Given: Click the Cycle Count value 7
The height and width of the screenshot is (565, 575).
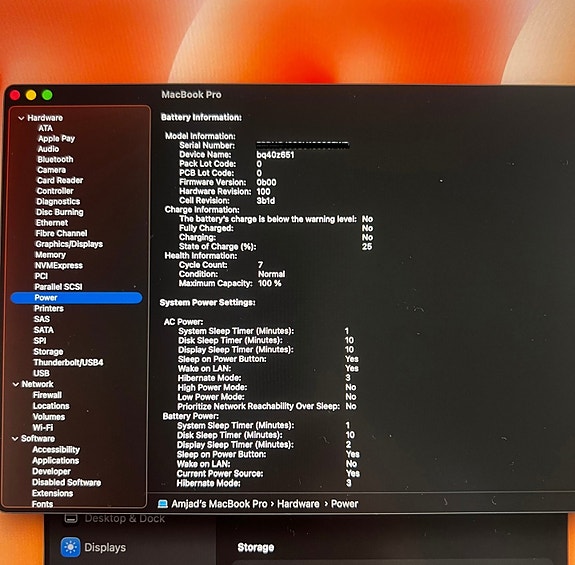Looking at the screenshot, I should 260,265.
